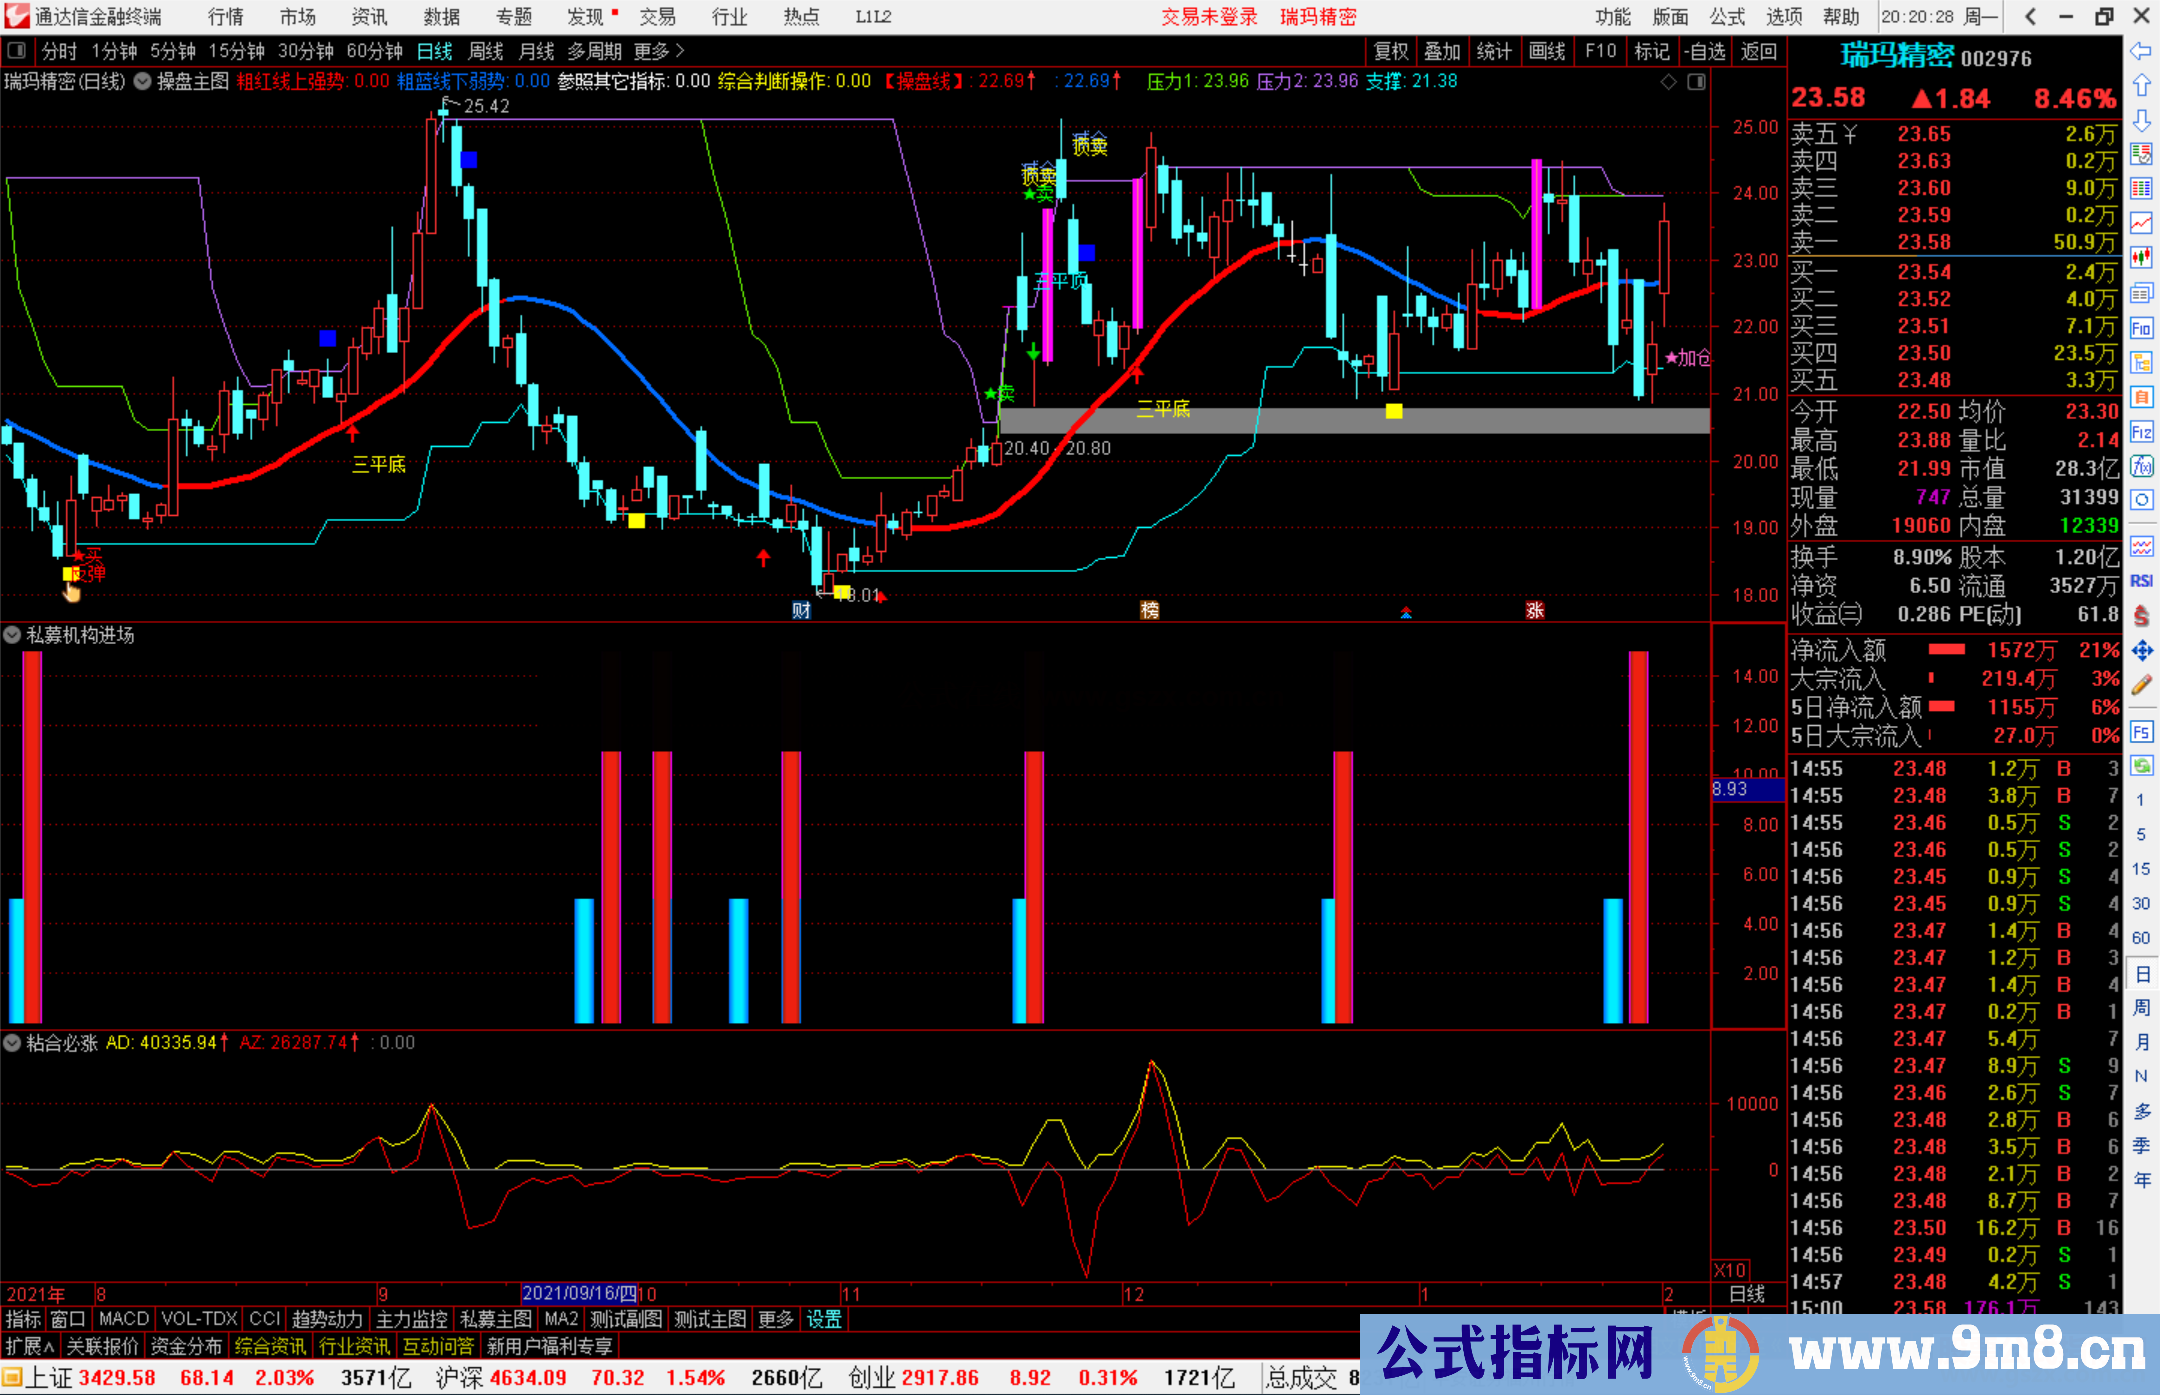Switch to 5-minute period in sidebar
Image resolution: width=2160 pixels, height=1395 pixels.
[x=2141, y=834]
